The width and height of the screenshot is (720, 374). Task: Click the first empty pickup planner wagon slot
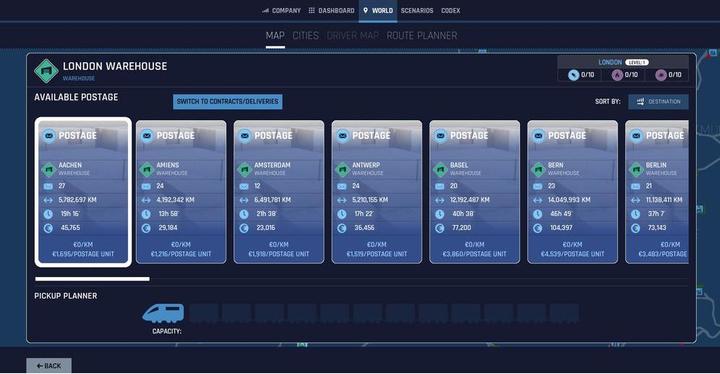click(204, 313)
